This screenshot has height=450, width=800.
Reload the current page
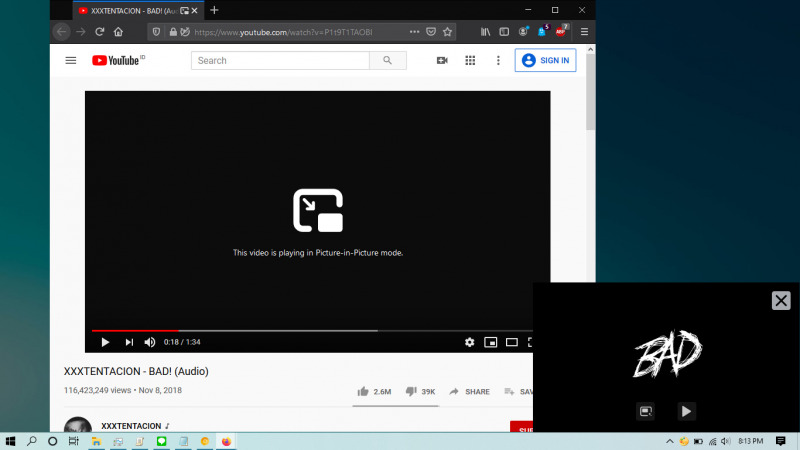(99, 32)
